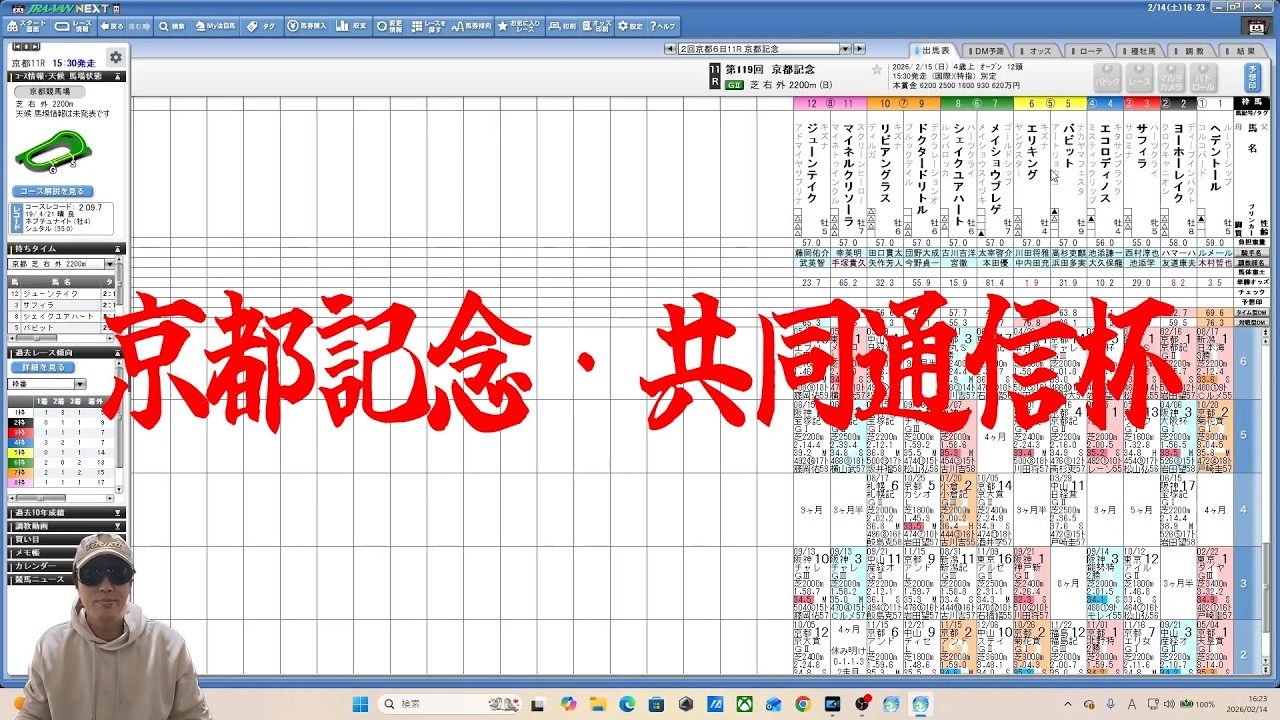The width and height of the screenshot is (1280, 720).
Task: Go to previous race with left arrow
Action: 670,49
